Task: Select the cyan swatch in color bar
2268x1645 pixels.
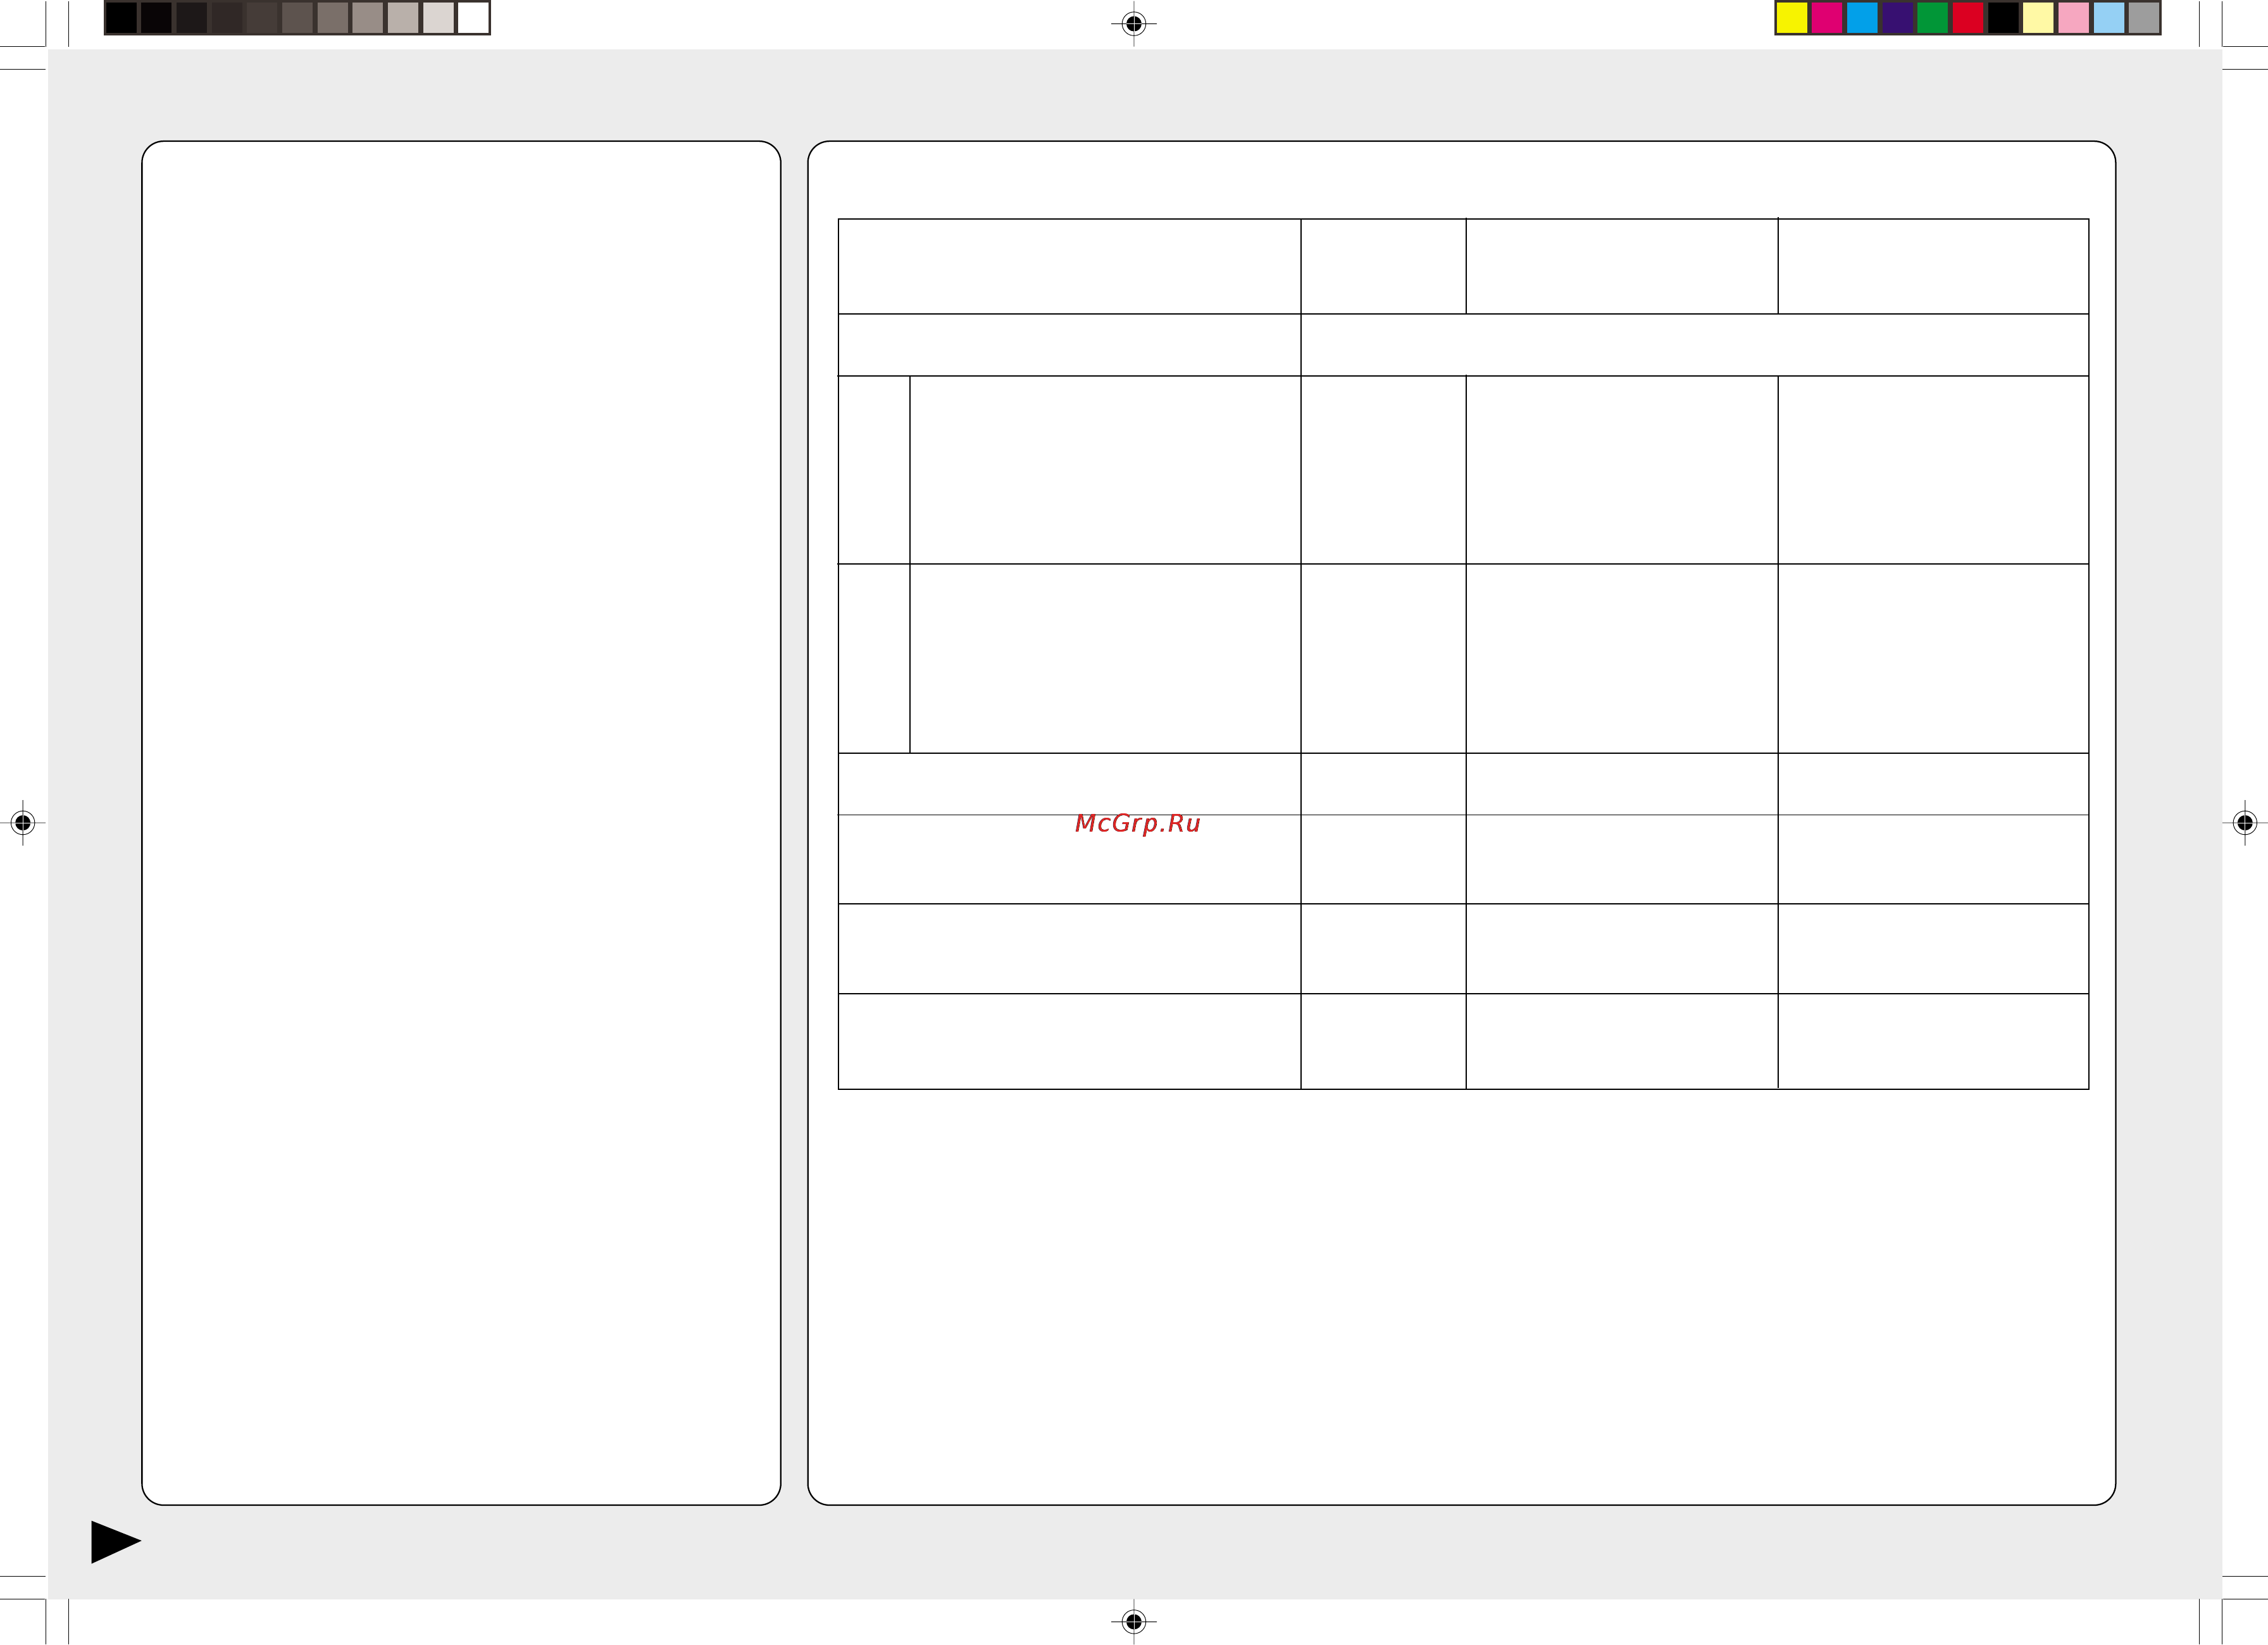Action: point(1862,18)
